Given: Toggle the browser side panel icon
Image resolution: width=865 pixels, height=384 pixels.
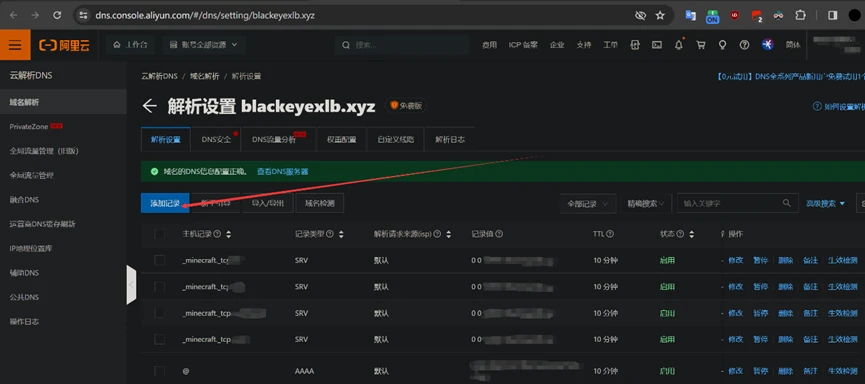Looking at the screenshot, I should point(832,15).
